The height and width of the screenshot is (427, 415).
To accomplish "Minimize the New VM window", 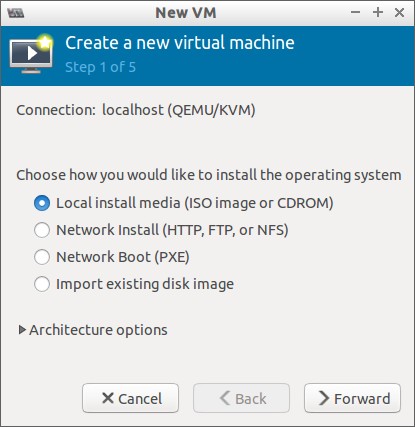I will click(x=356, y=13).
